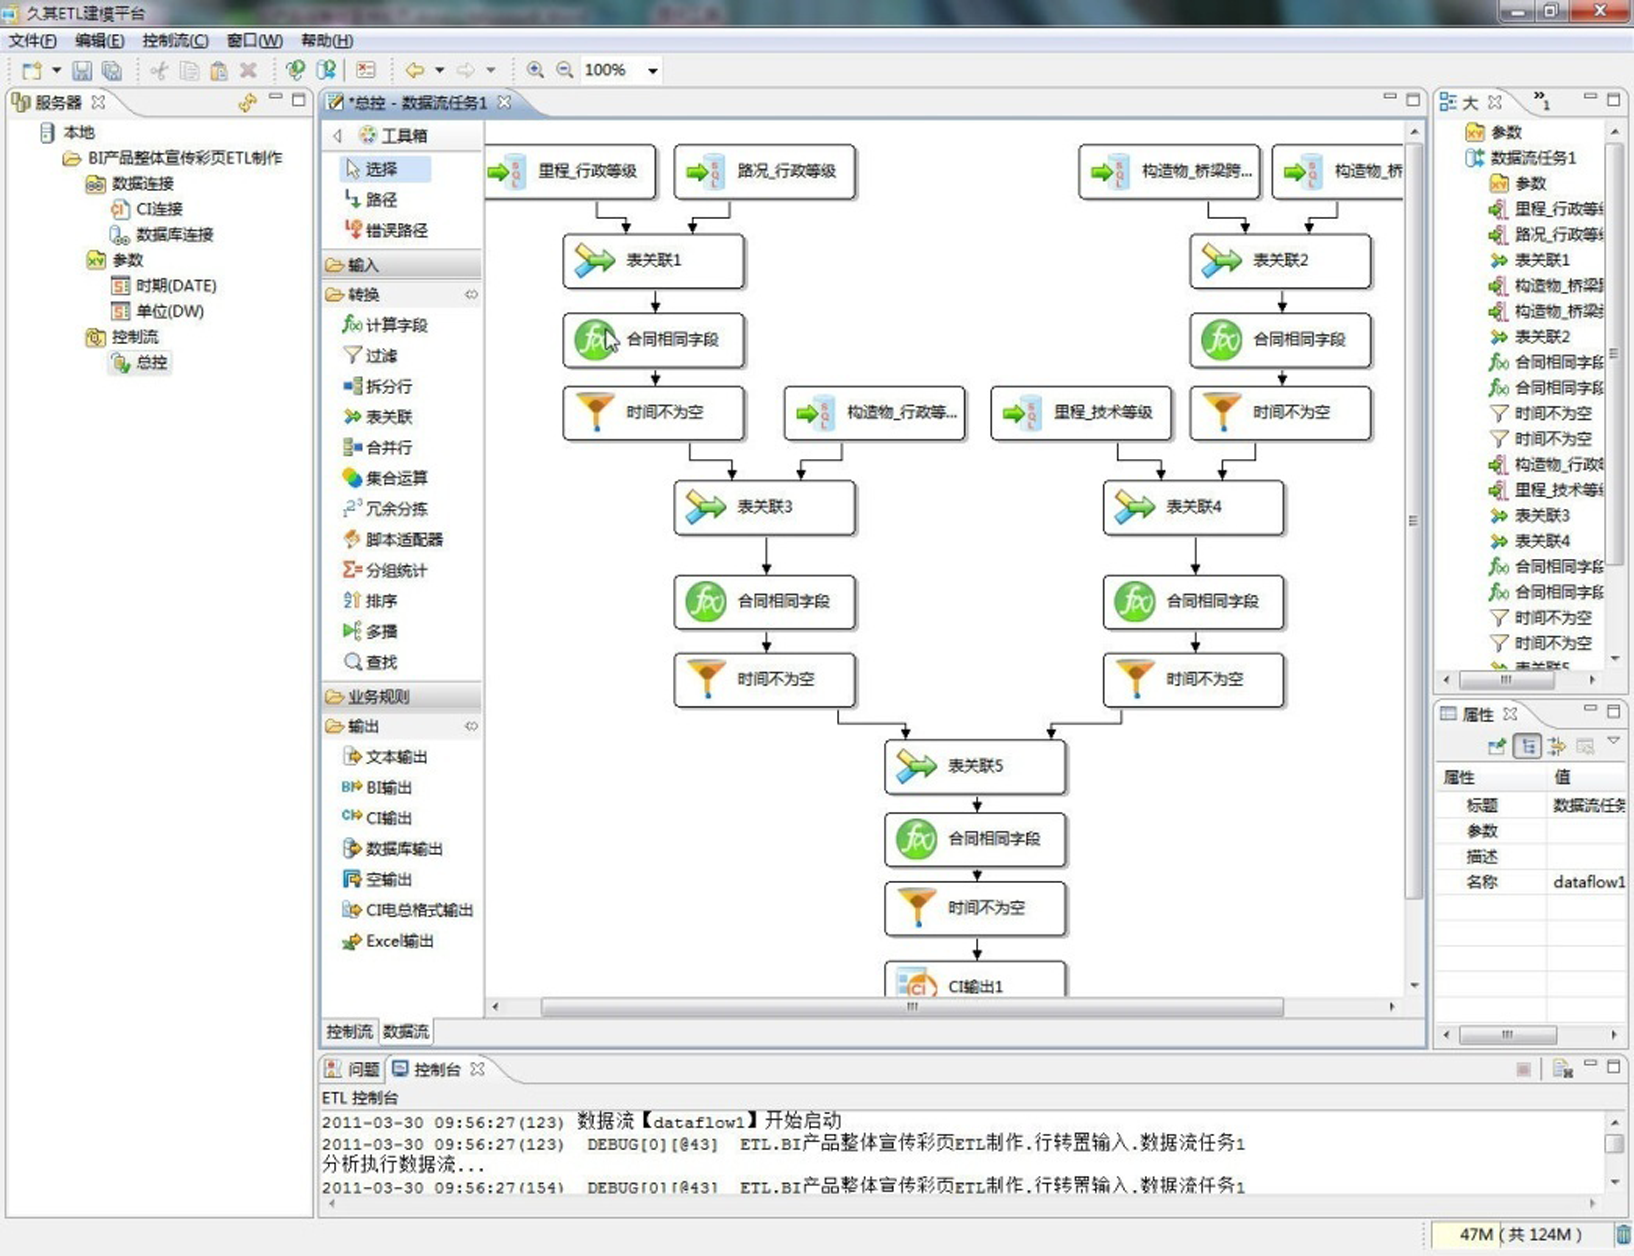
Task: Select the 数据库连接 tree item
Action: [174, 234]
